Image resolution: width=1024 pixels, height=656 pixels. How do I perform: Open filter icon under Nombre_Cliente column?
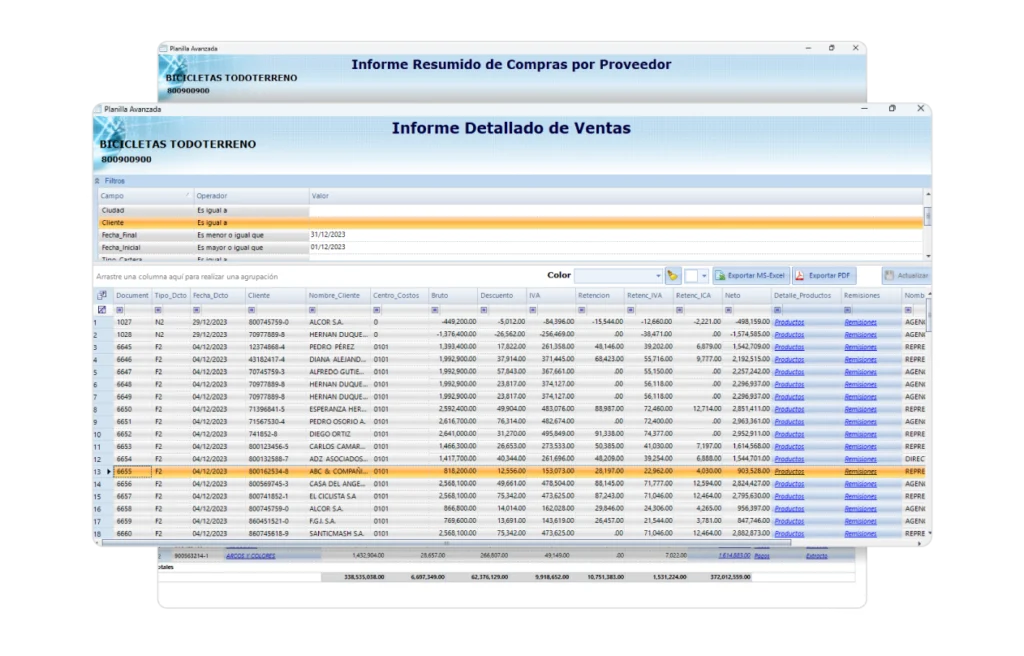312,310
